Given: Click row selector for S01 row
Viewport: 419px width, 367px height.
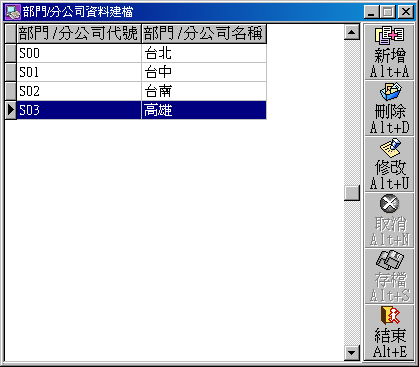Looking at the screenshot, I should click(11, 72).
